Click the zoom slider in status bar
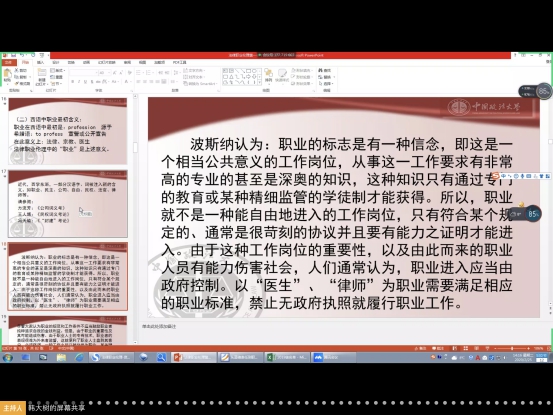This screenshot has height=415, width=553. tap(512, 348)
